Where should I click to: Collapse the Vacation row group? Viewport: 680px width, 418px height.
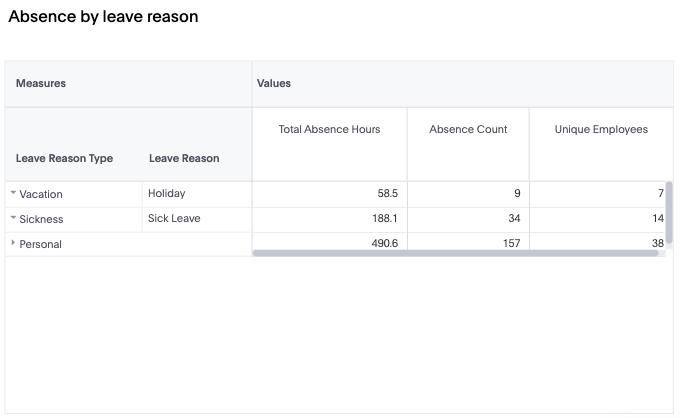coord(13,194)
